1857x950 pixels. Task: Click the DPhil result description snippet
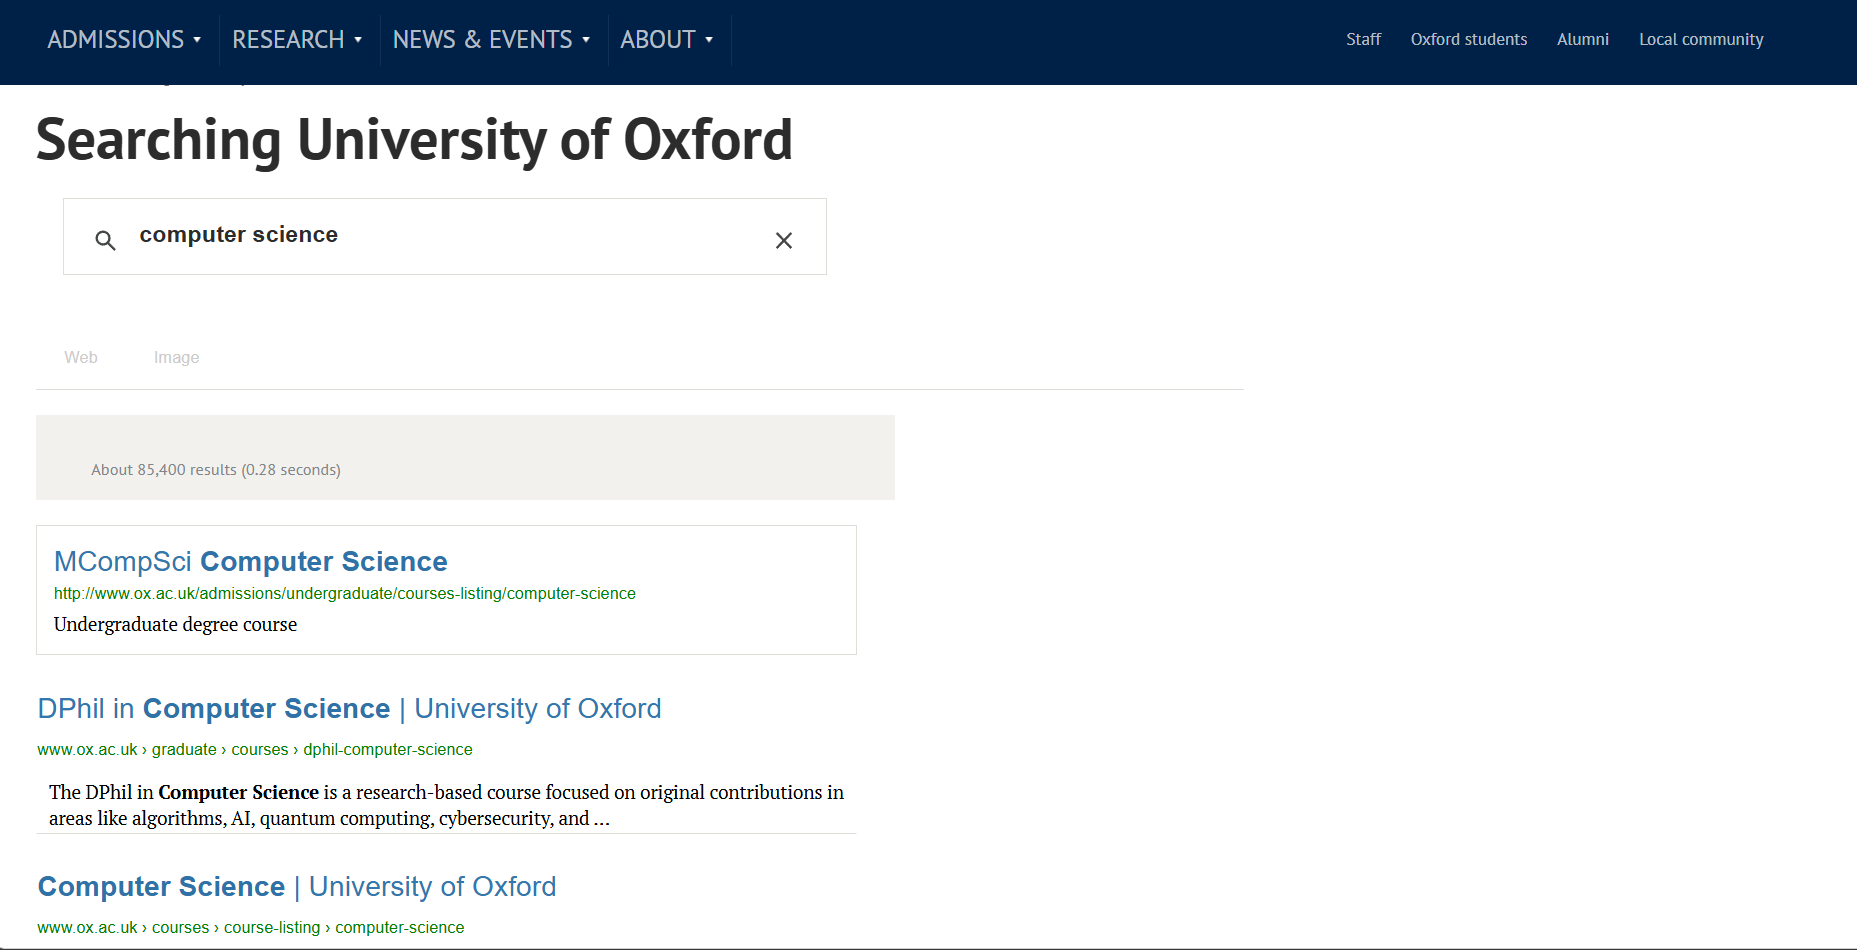(446, 805)
